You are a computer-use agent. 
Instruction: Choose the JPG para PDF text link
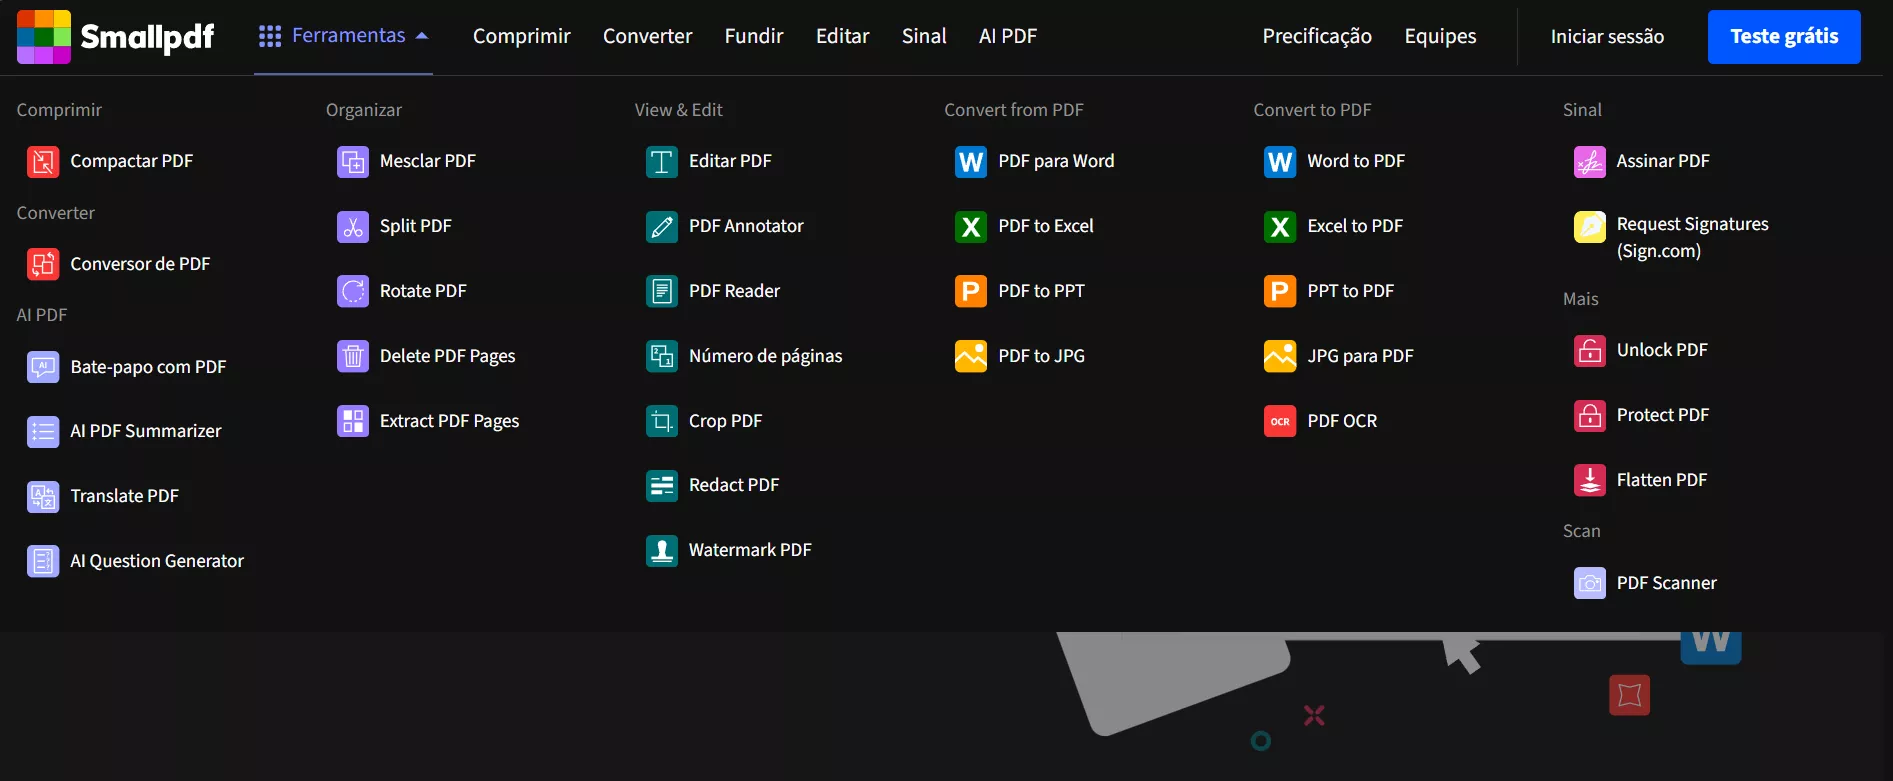click(x=1360, y=356)
